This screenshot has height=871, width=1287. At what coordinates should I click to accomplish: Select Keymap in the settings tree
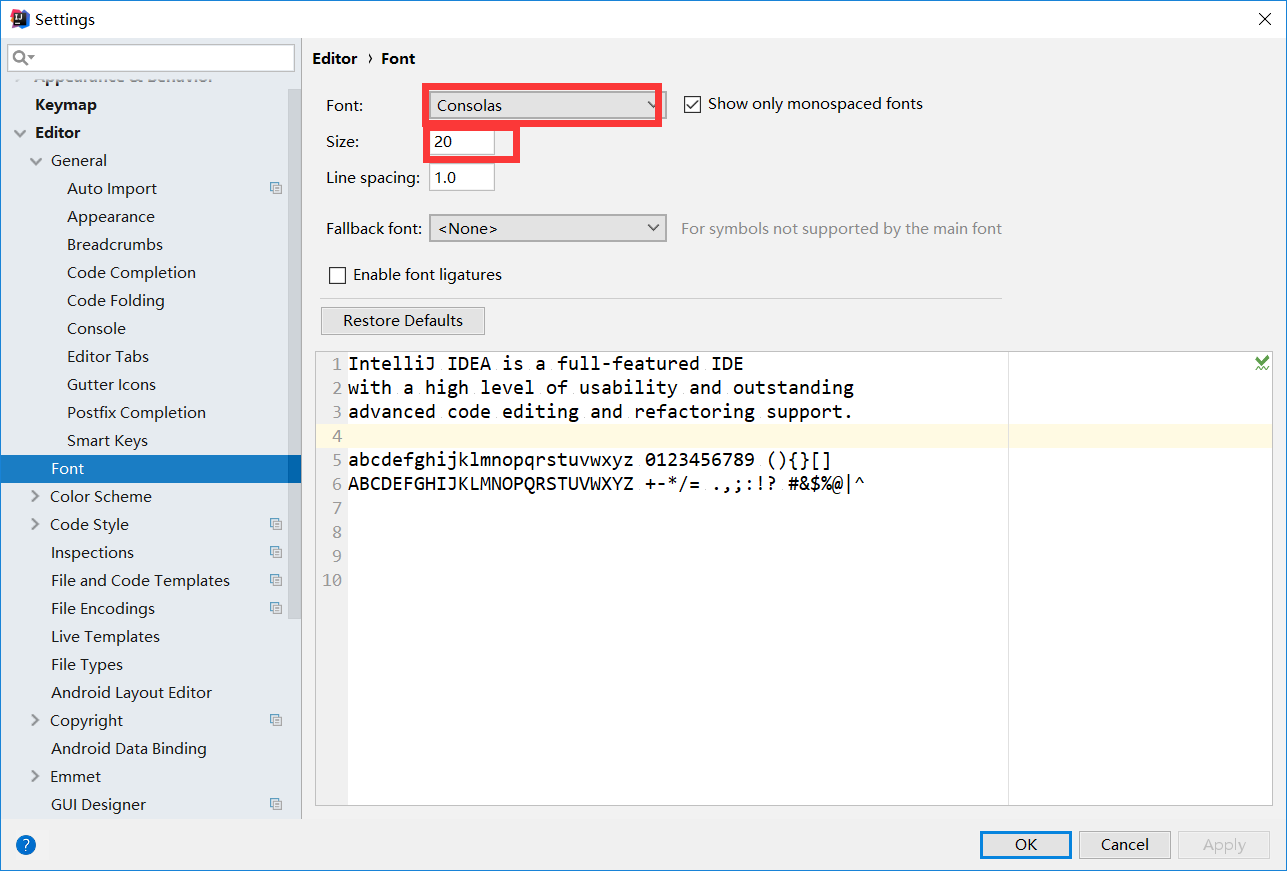pos(66,105)
